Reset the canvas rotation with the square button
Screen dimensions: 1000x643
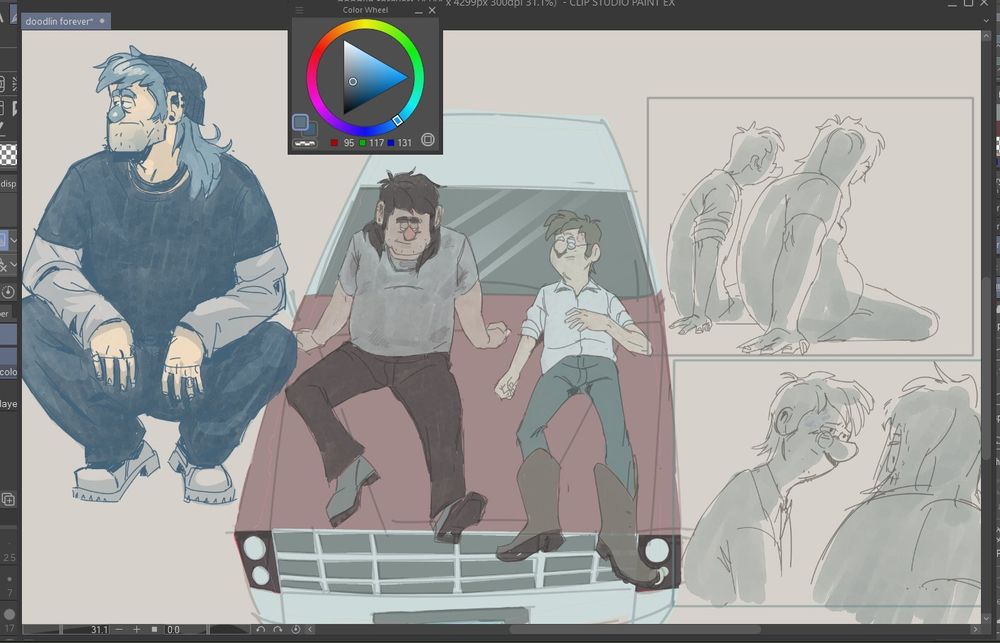[154, 630]
